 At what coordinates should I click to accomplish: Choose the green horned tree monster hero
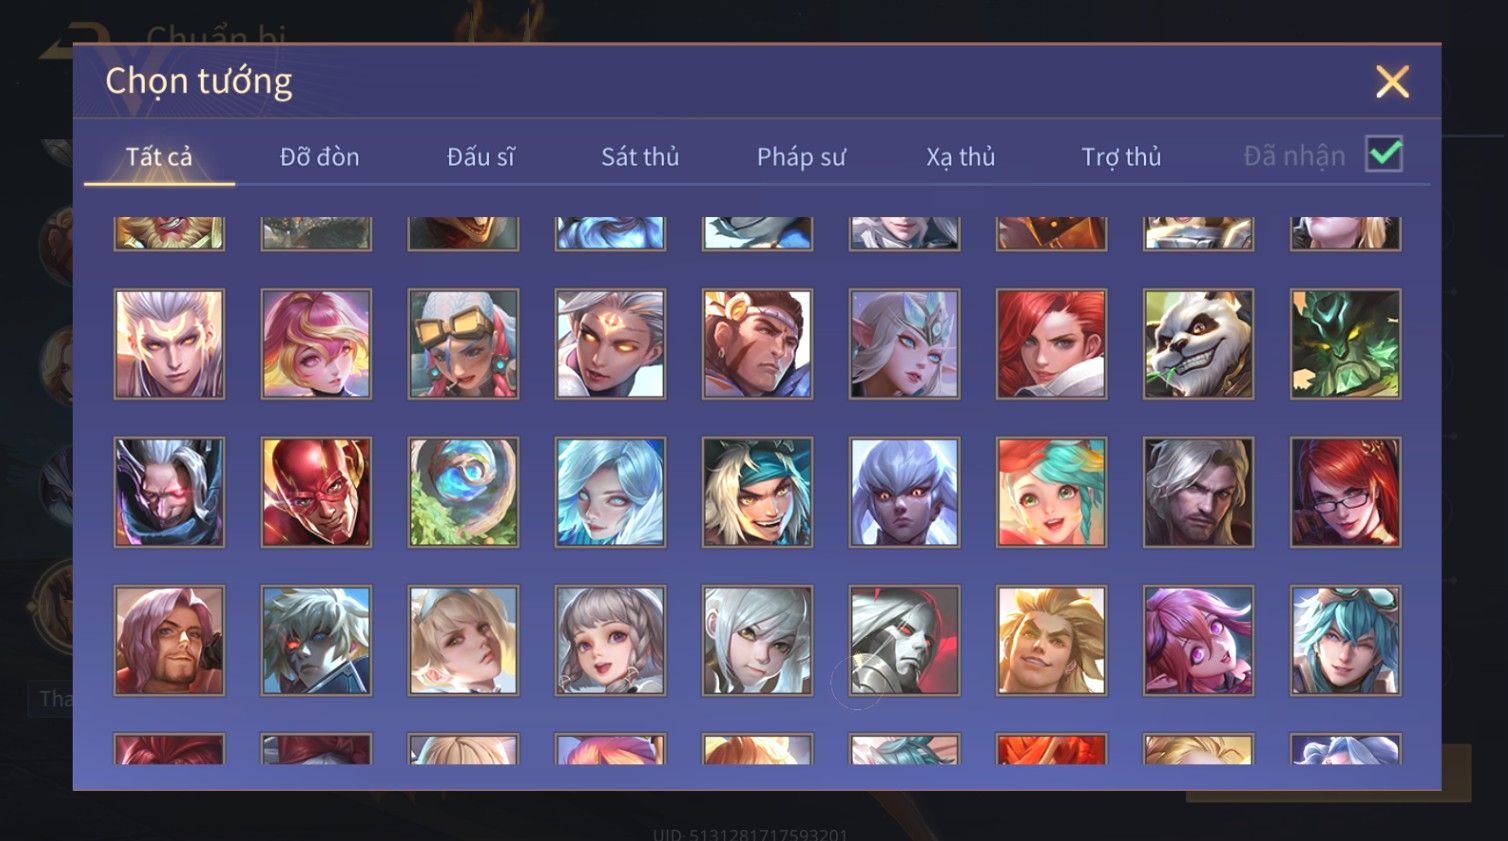pyautogui.click(x=1345, y=344)
